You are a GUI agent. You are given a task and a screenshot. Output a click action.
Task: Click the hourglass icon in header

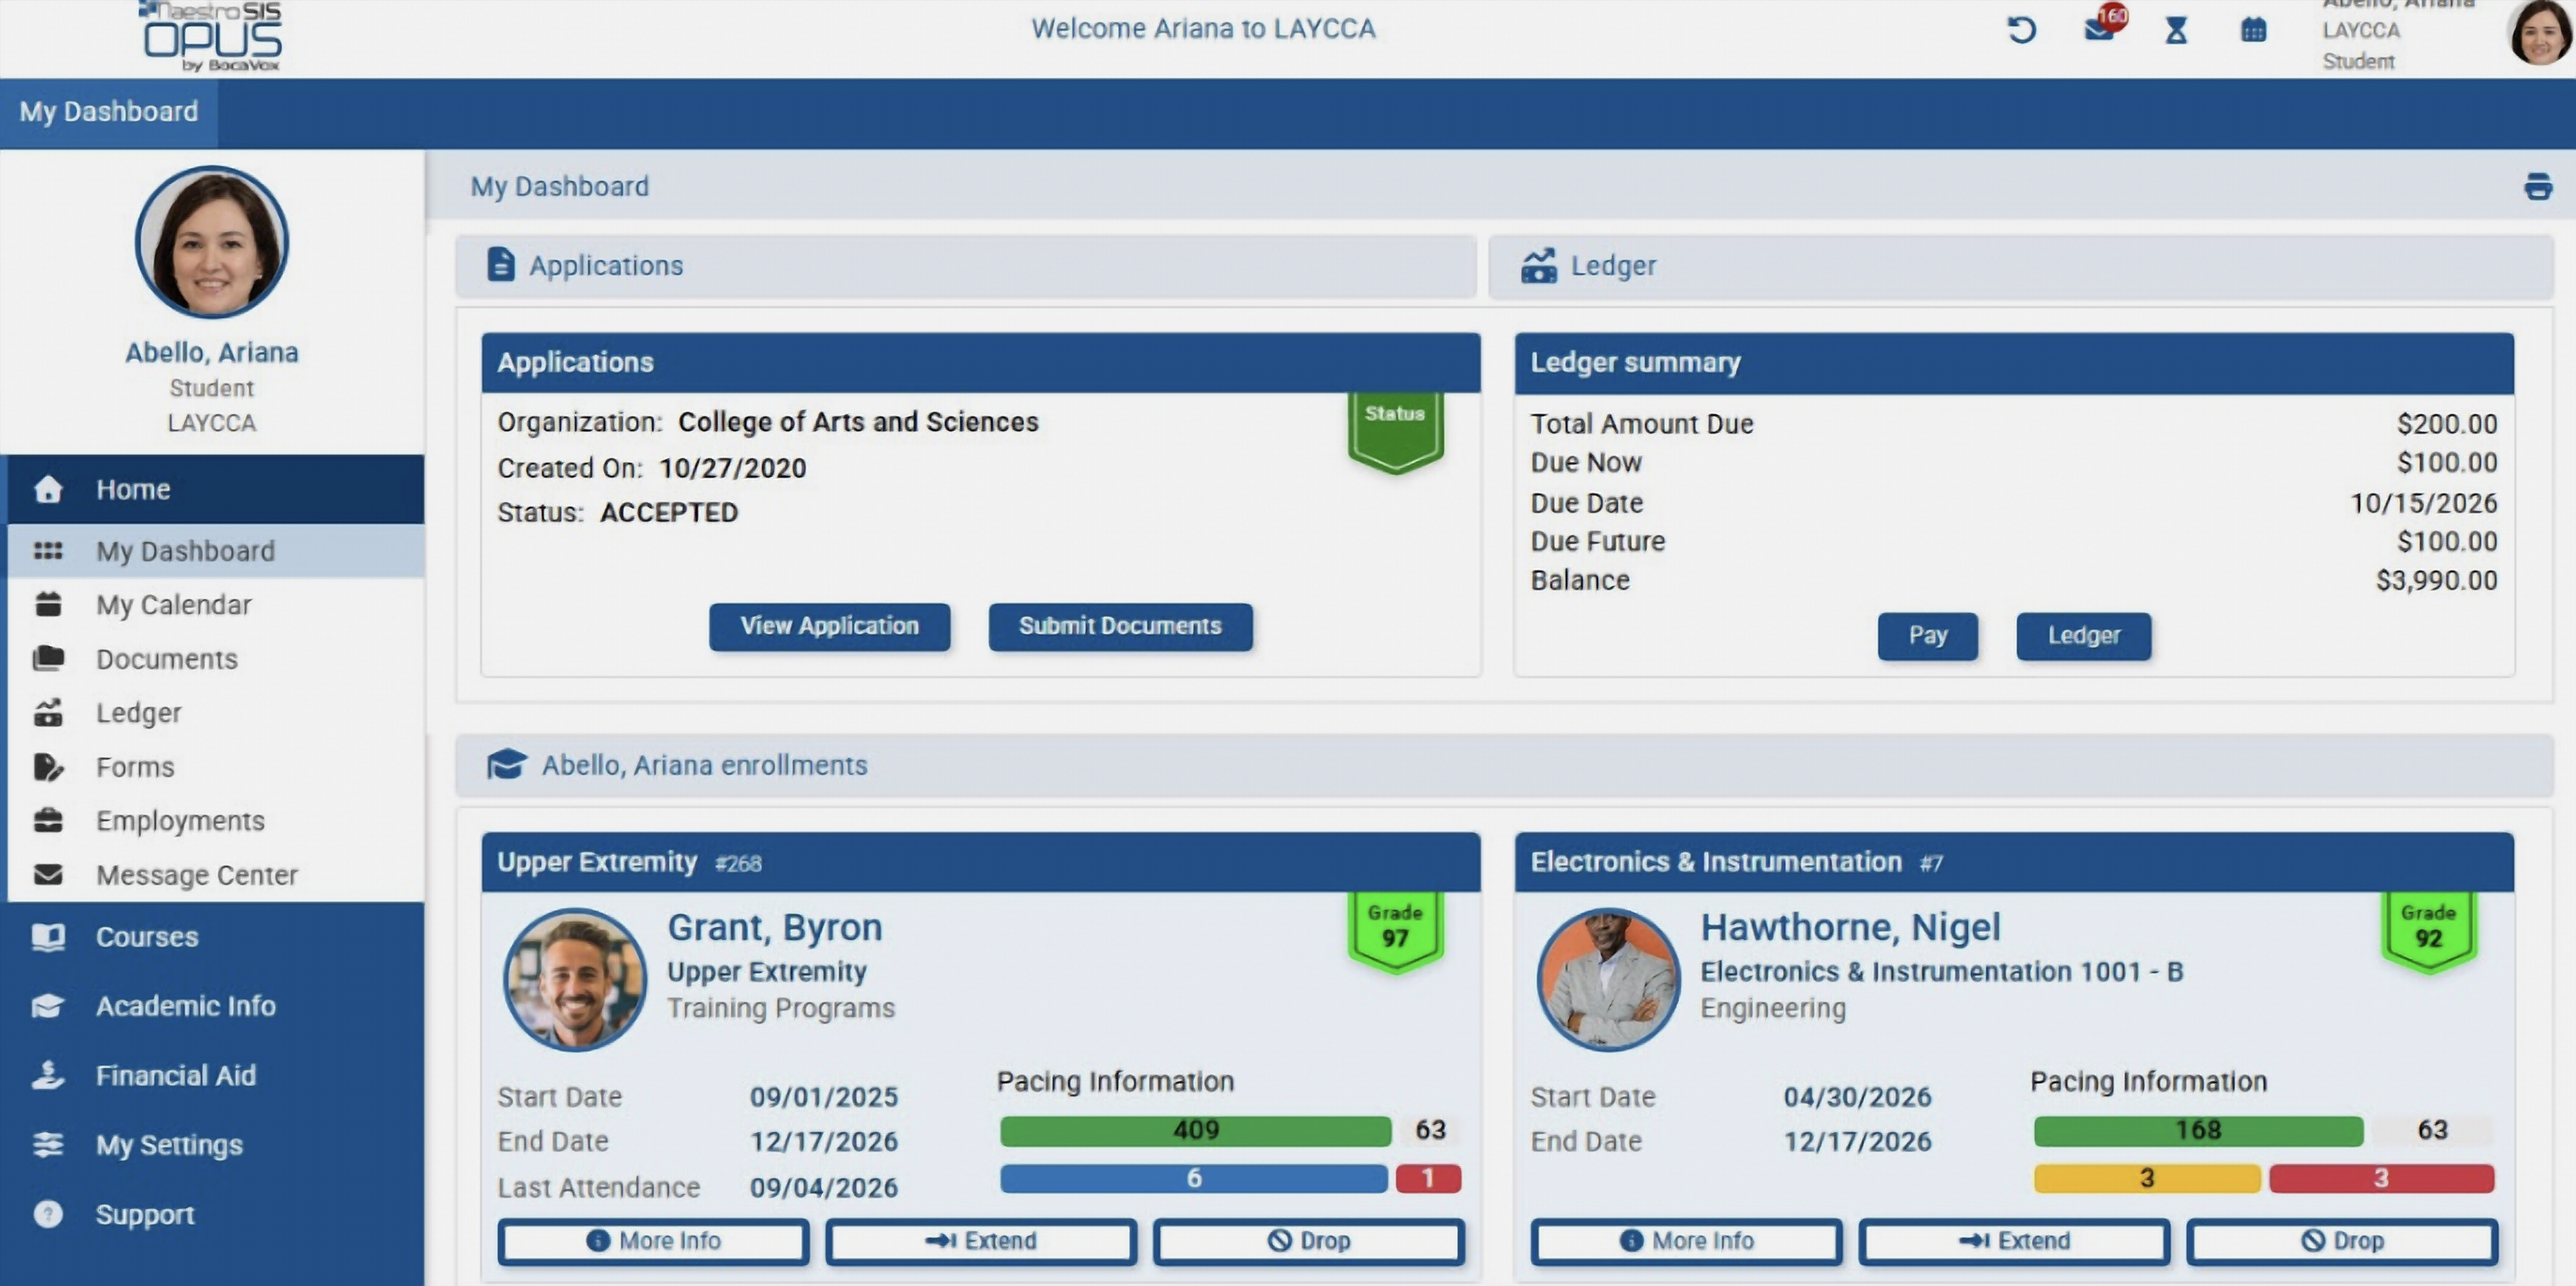click(x=2176, y=30)
